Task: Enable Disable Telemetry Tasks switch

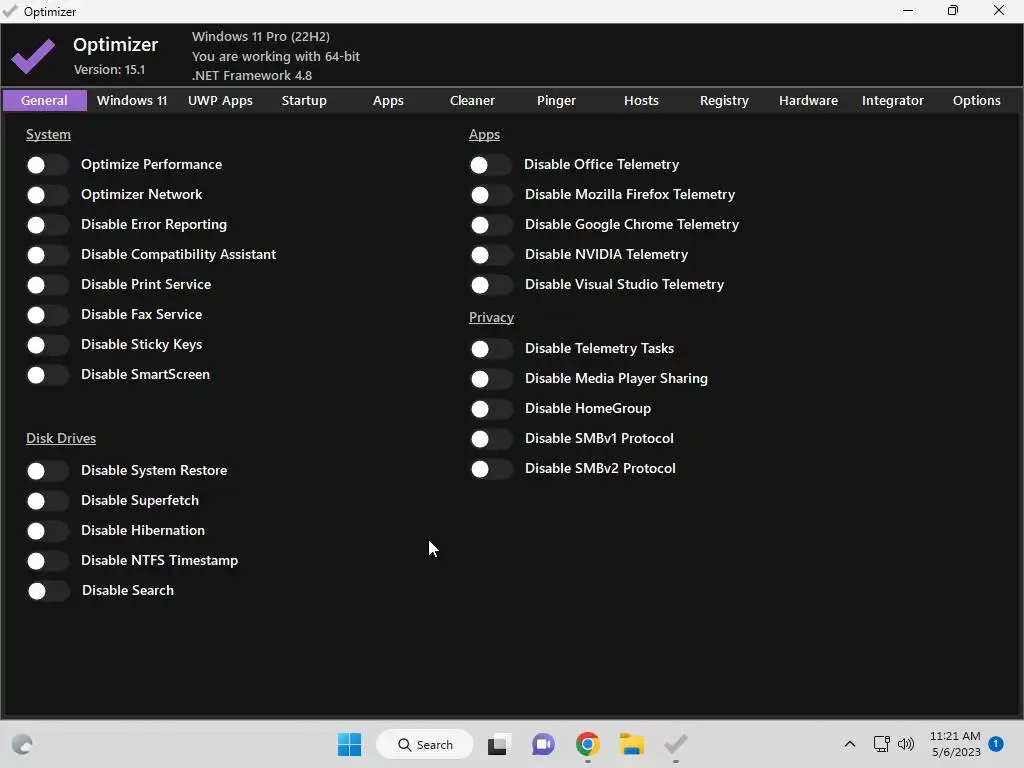Action: click(x=491, y=349)
